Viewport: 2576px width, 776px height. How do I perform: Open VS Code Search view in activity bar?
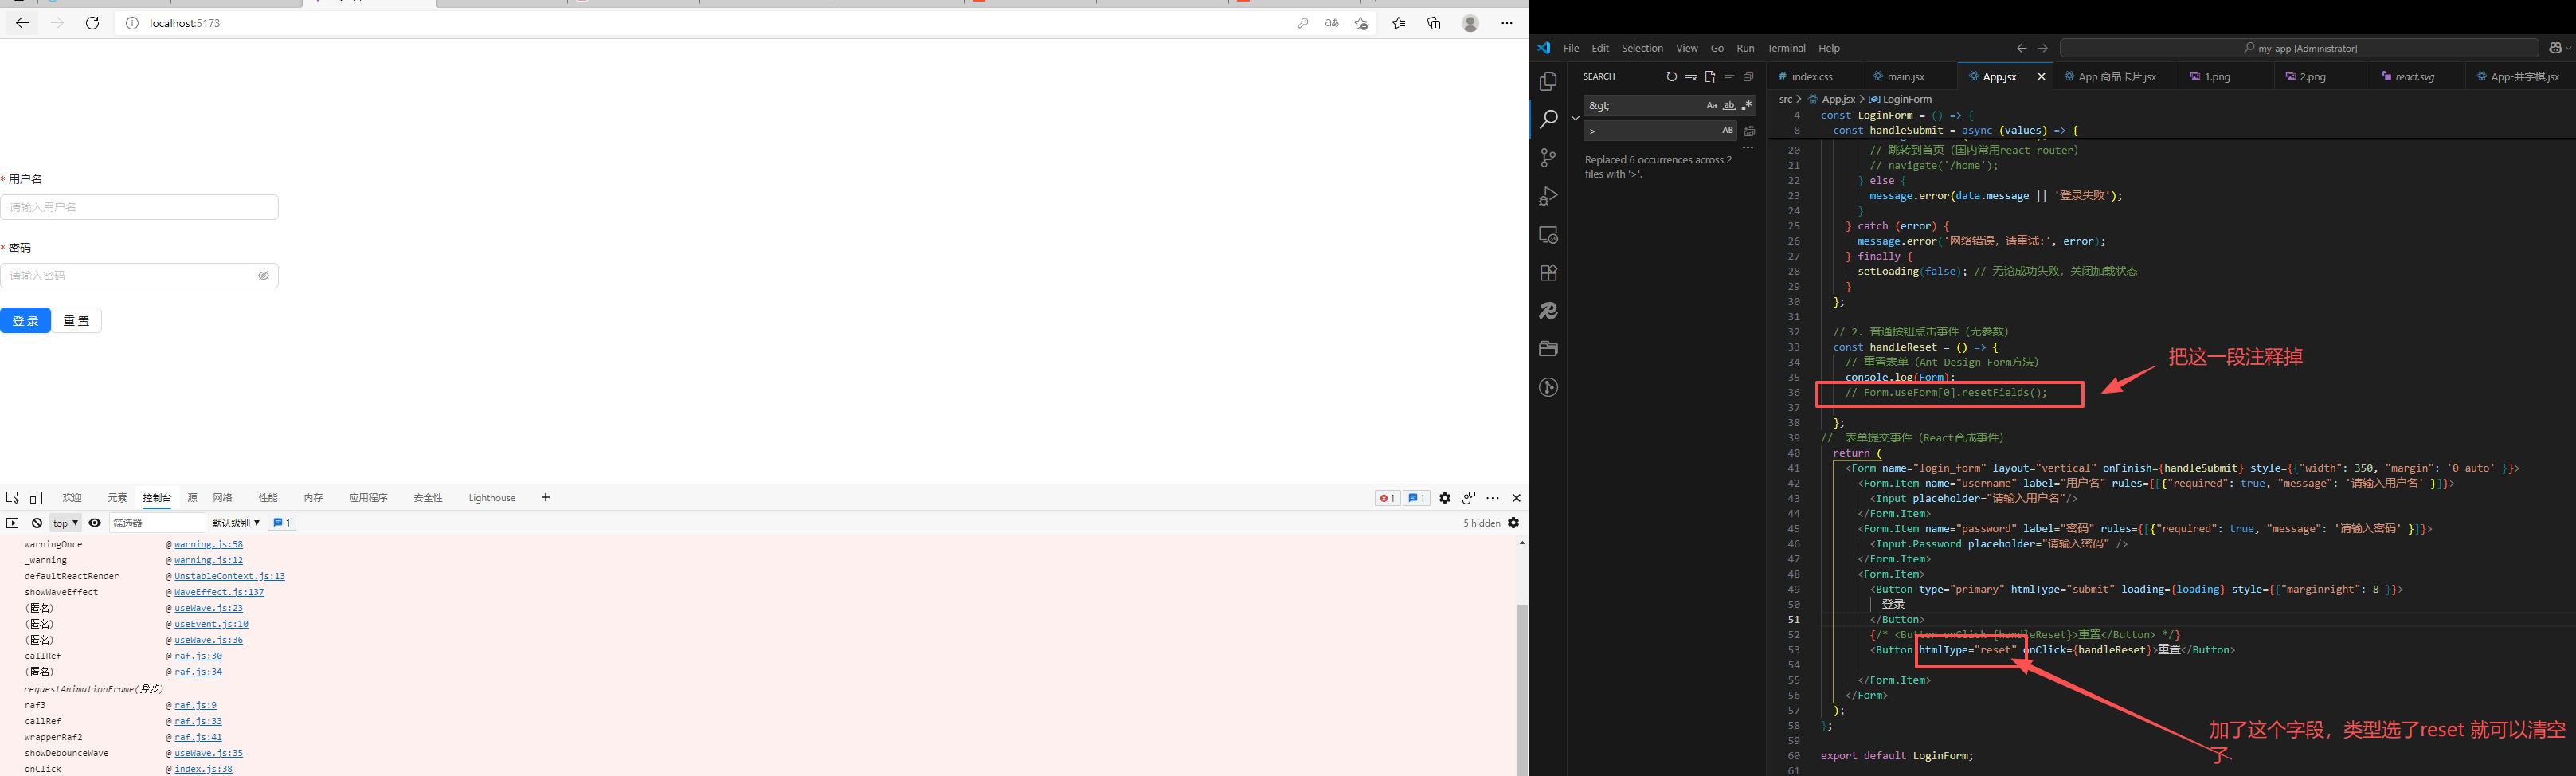click(x=1548, y=119)
